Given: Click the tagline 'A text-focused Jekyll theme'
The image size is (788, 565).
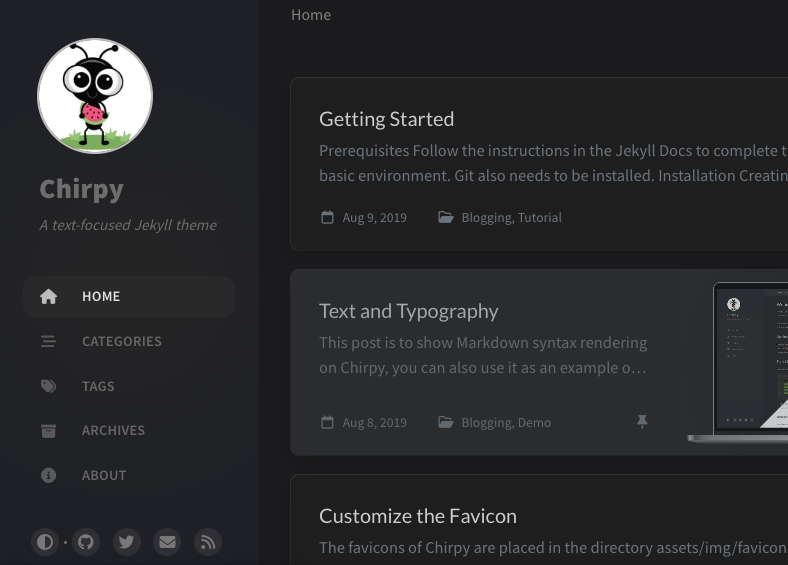Looking at the screenshot, I should (x=128, y=225).
